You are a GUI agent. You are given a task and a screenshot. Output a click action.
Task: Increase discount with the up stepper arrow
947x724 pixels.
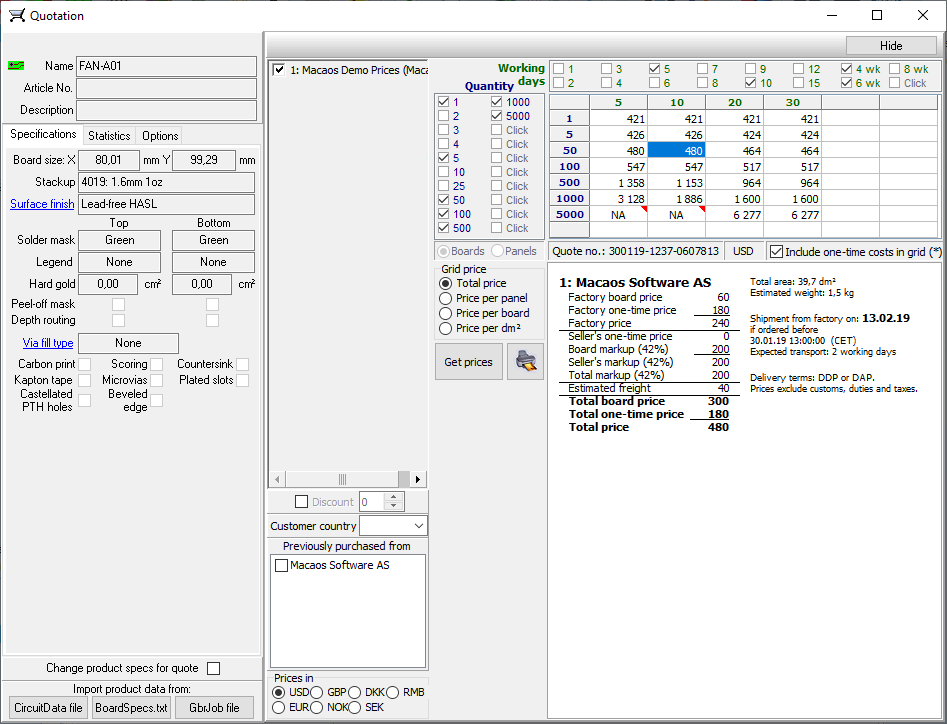[393, 498]
